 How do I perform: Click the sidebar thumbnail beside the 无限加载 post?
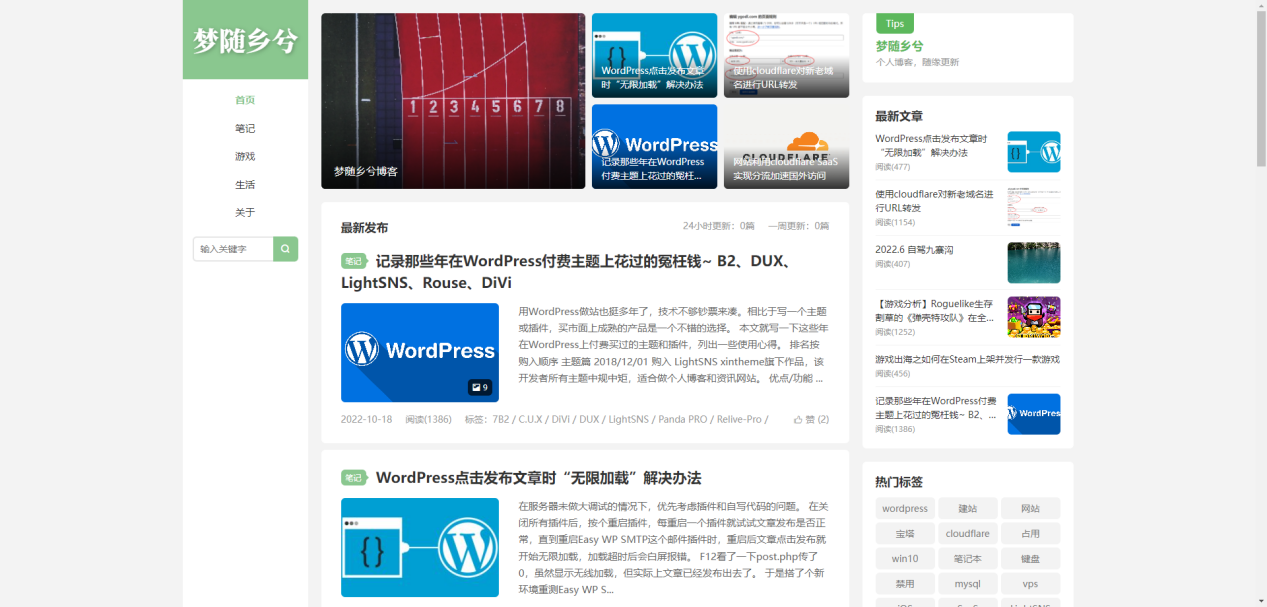1034,152
